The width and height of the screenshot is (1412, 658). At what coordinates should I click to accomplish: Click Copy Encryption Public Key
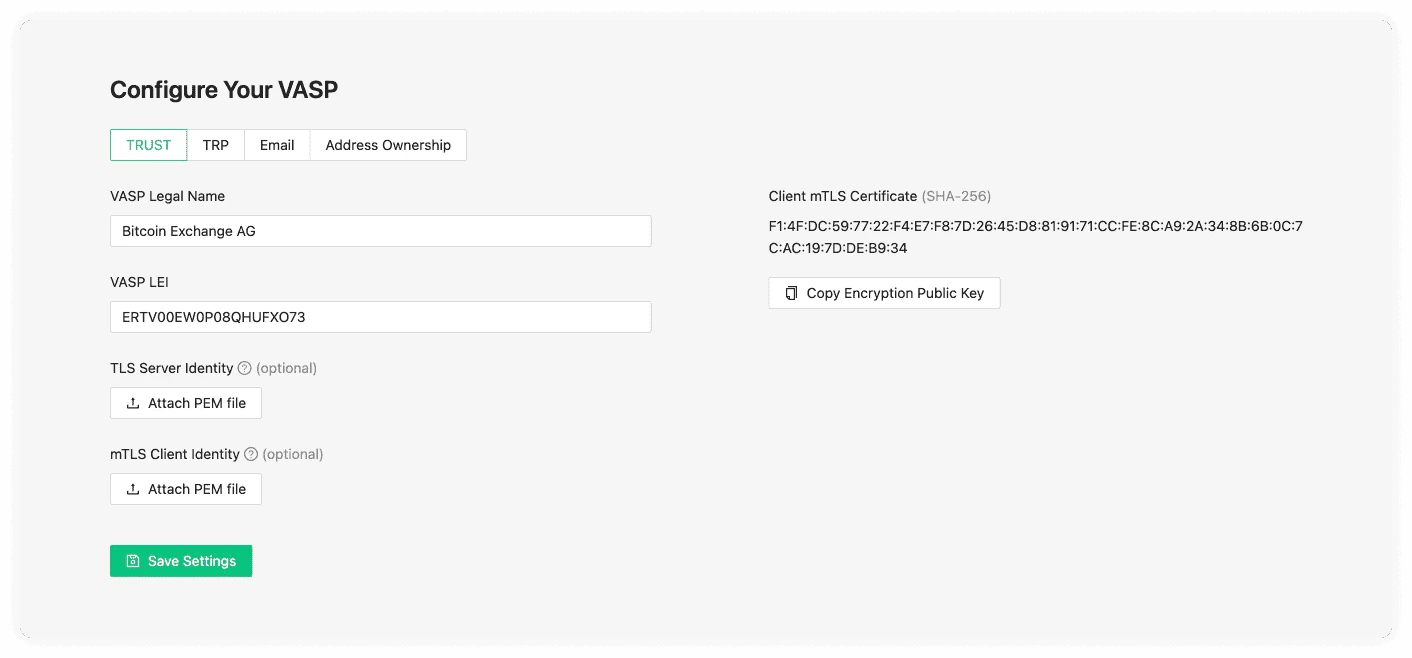pos(884,292)
